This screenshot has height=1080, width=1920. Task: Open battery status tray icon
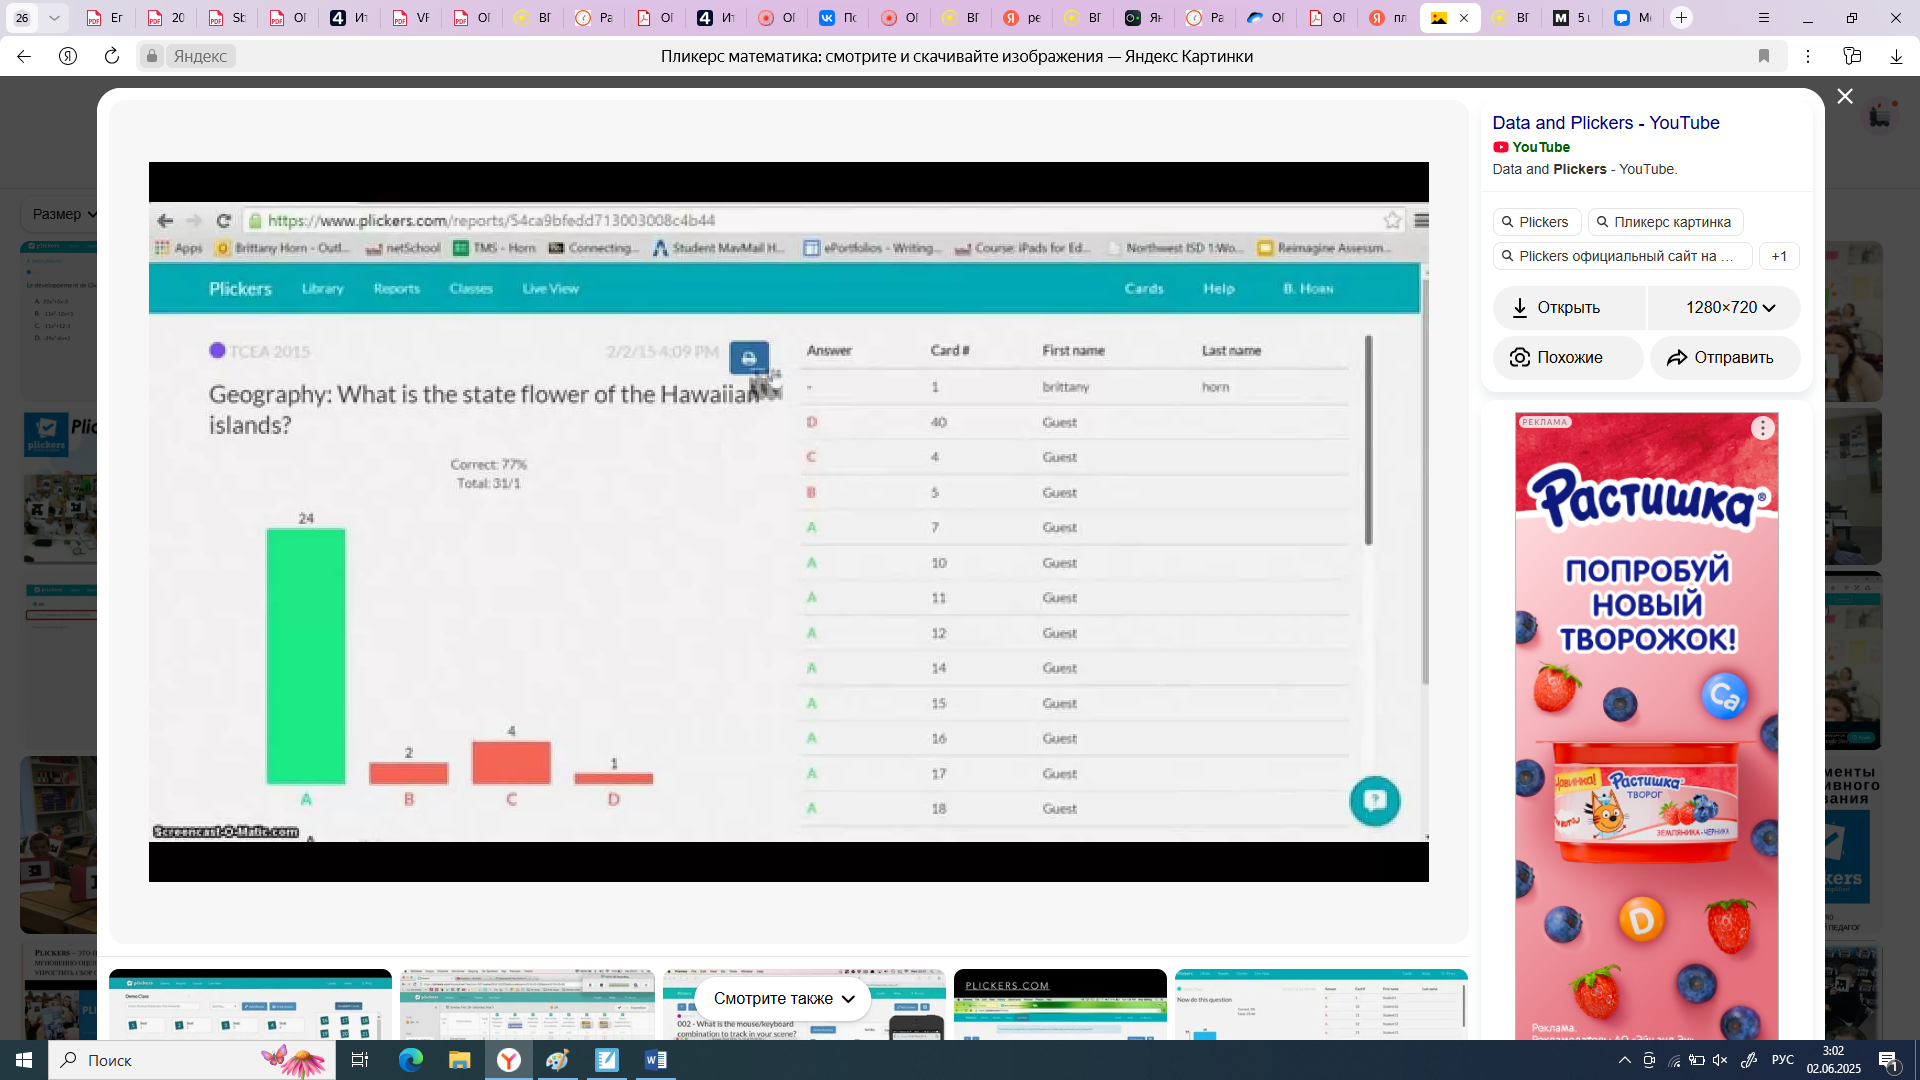[1697, 1060]
